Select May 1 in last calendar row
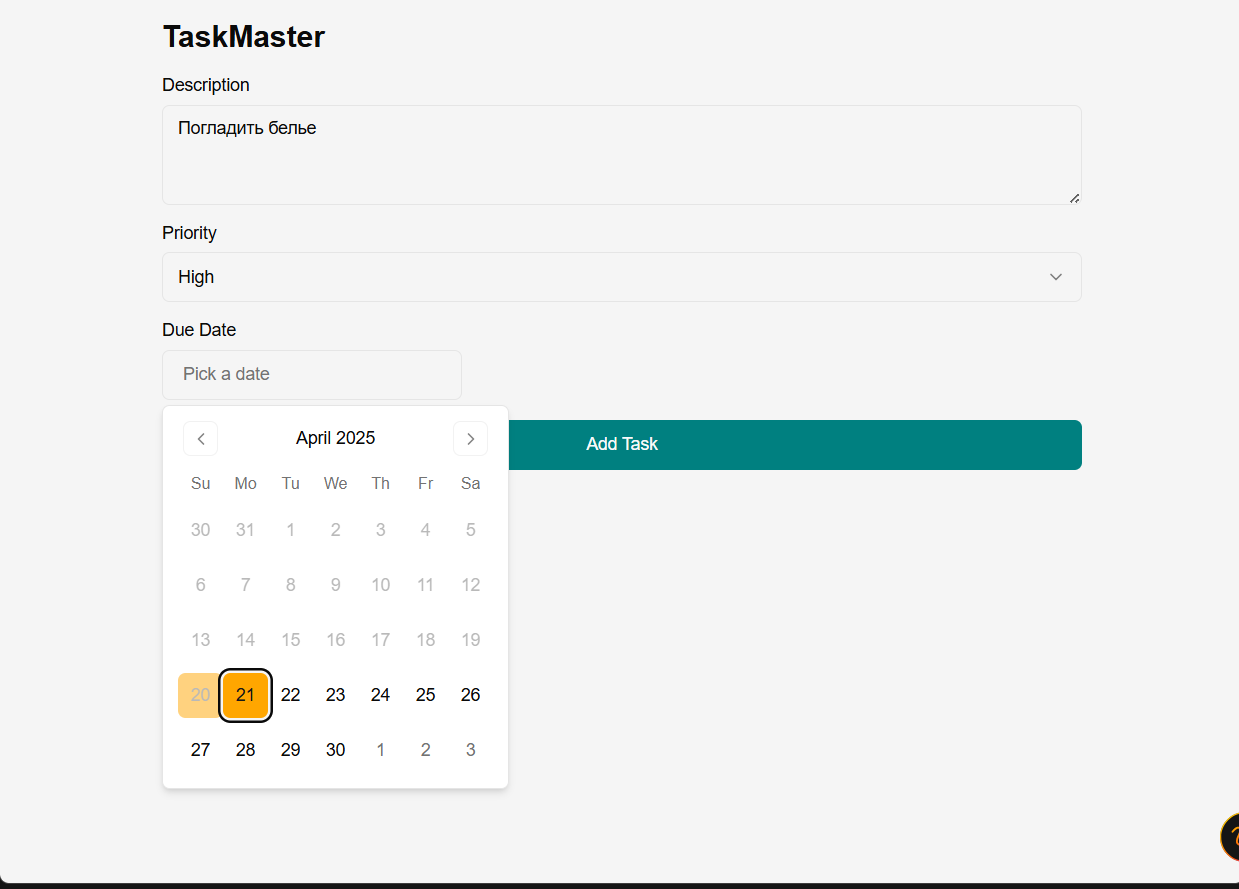Image resolution: width=1239 pixels, height=889 pixels. coord(380,750)
